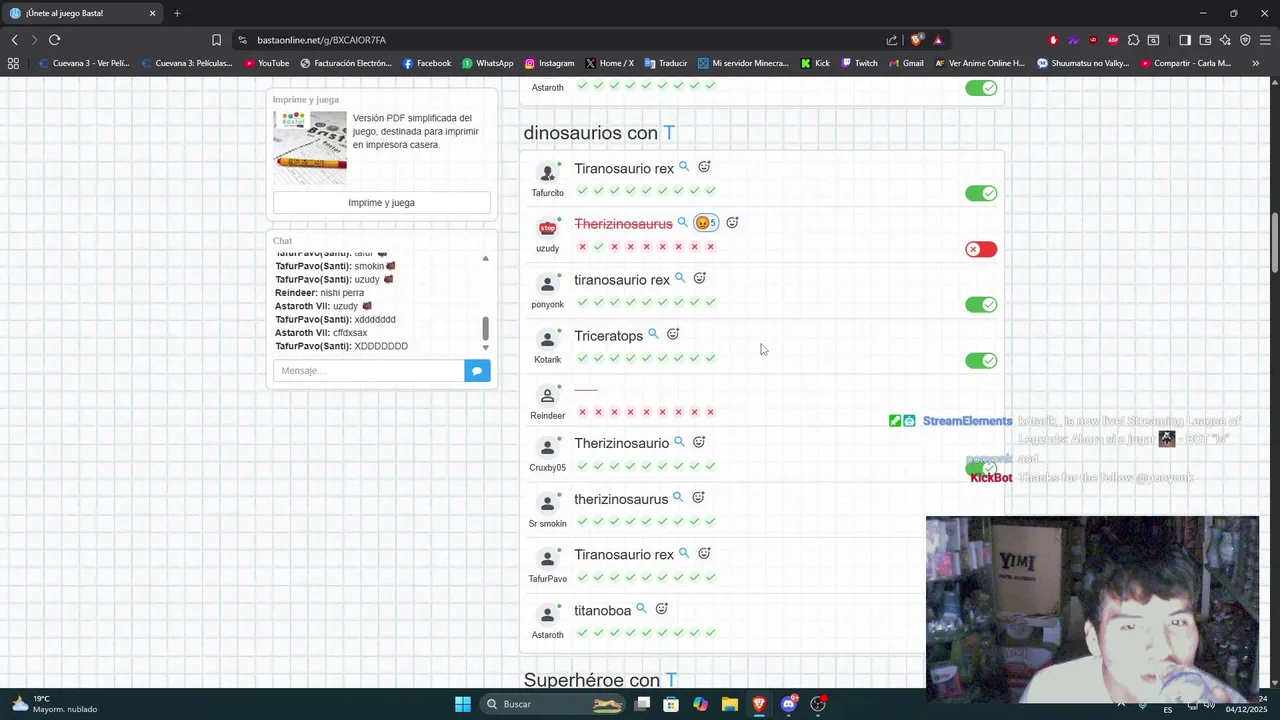Add reaction to Astaroth's titanoboa answer
The image size is (1280, 720).
(x=661, y=608)
